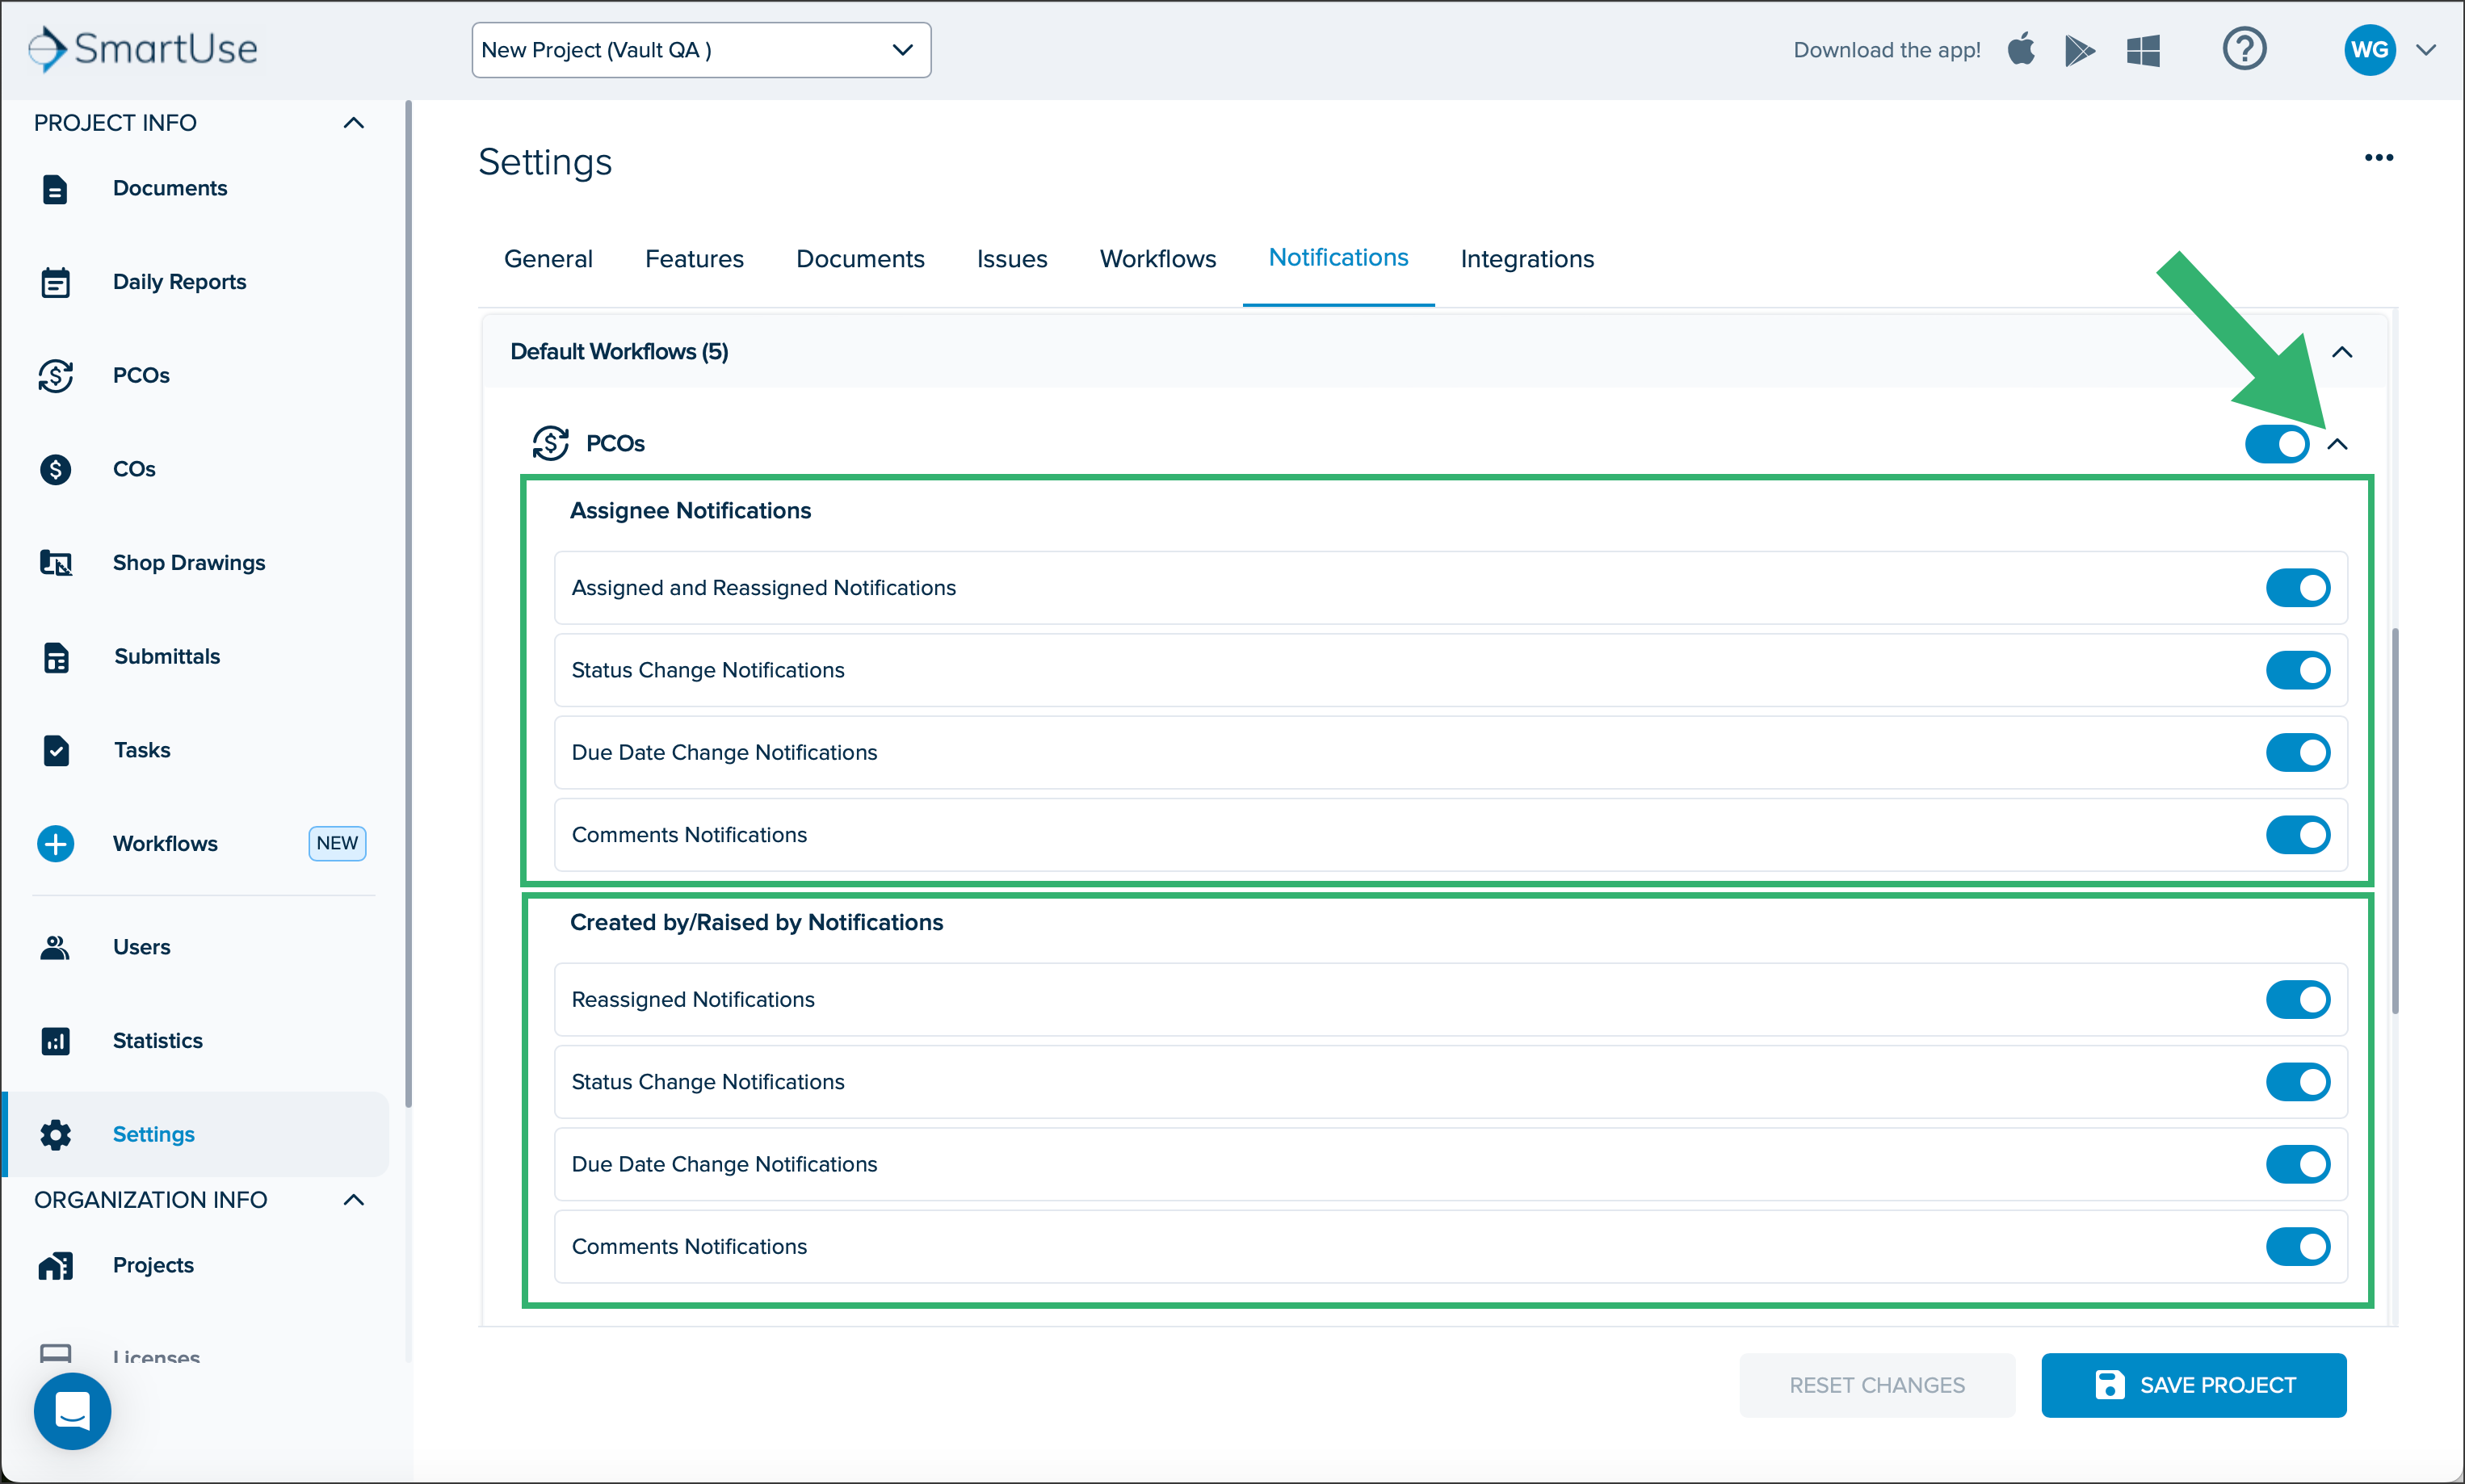
Task: Open the New Project (Vault QA) dropdown
Action: point(701,50)
